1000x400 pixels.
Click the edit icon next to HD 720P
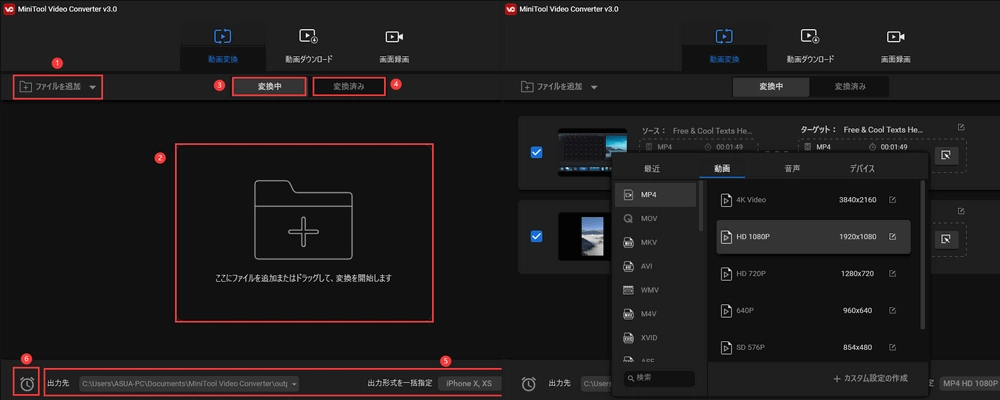[x=893, y=273]
